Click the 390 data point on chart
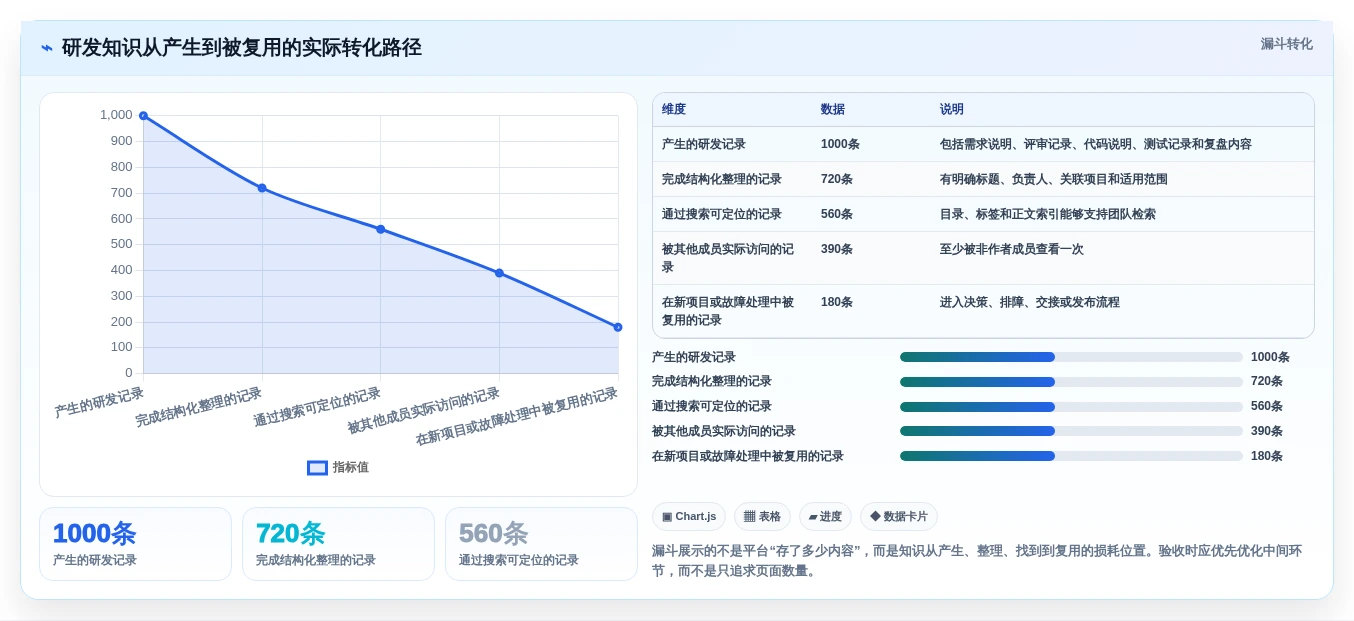 tap(499, 273)
